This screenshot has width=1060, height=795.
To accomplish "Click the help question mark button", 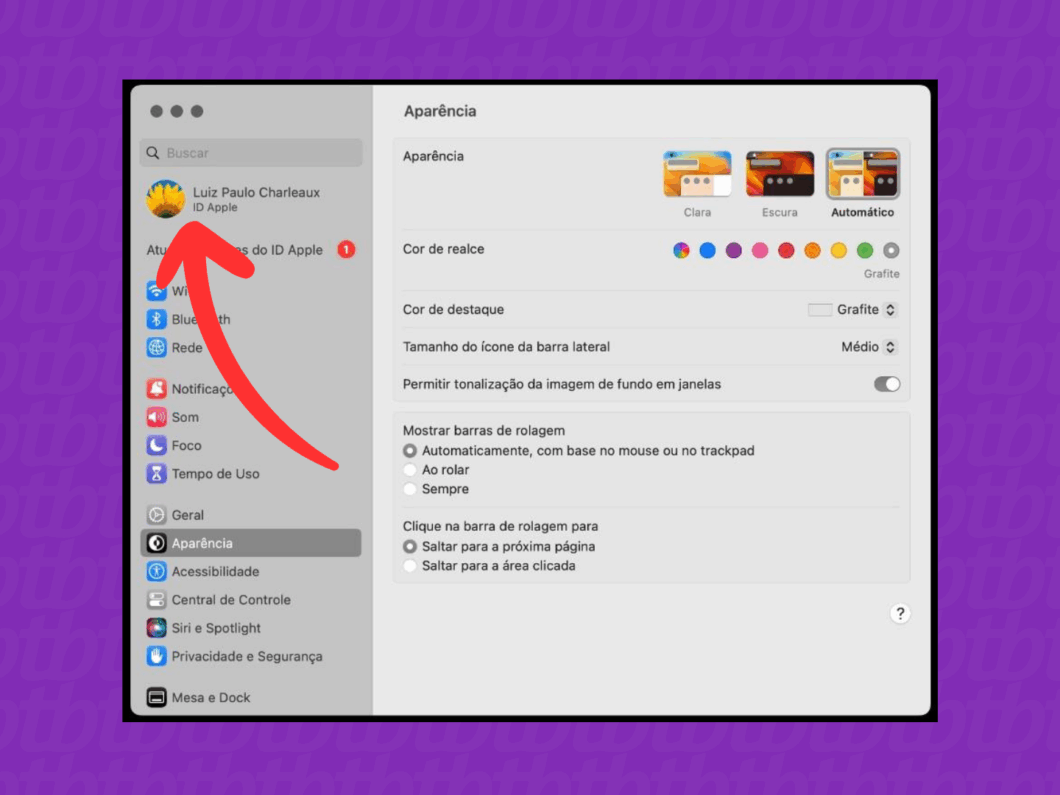I will tap(900, 614).
